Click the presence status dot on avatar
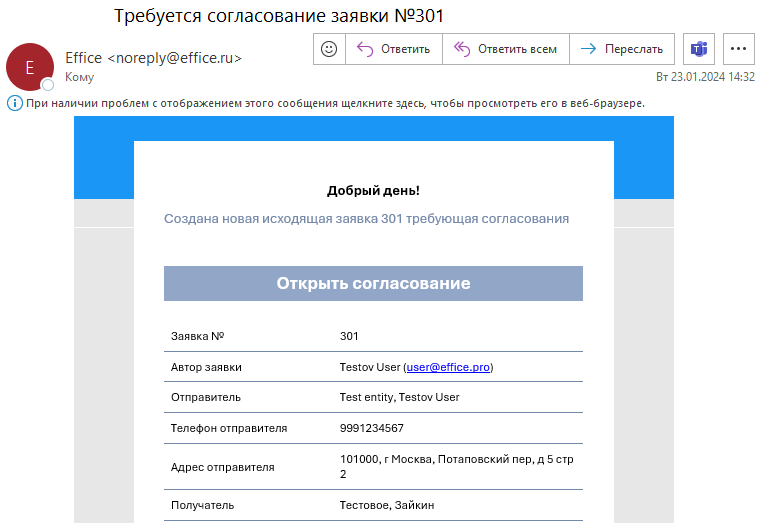 point(47,85)
